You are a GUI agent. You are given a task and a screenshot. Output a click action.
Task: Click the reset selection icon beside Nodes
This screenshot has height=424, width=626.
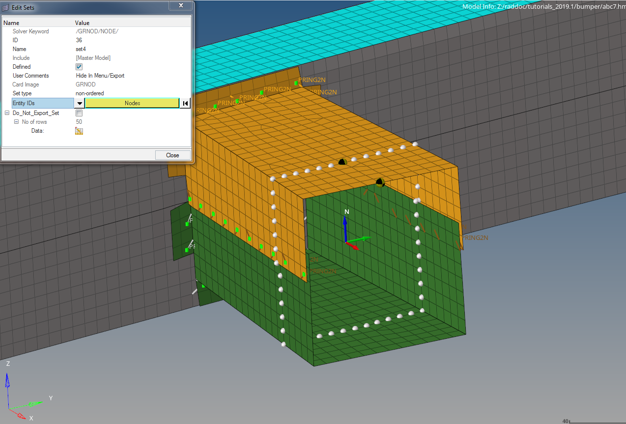coord(186,103)
